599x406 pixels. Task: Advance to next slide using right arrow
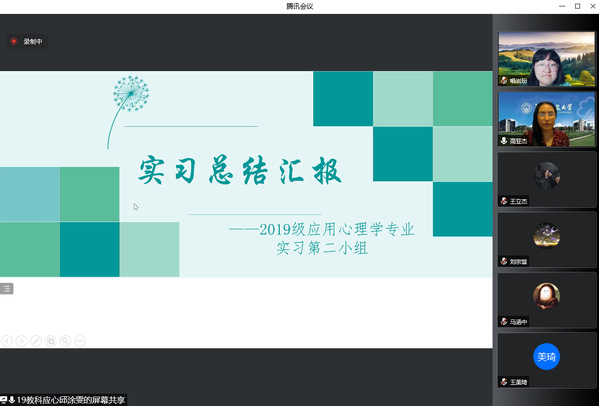coord(21,340)
